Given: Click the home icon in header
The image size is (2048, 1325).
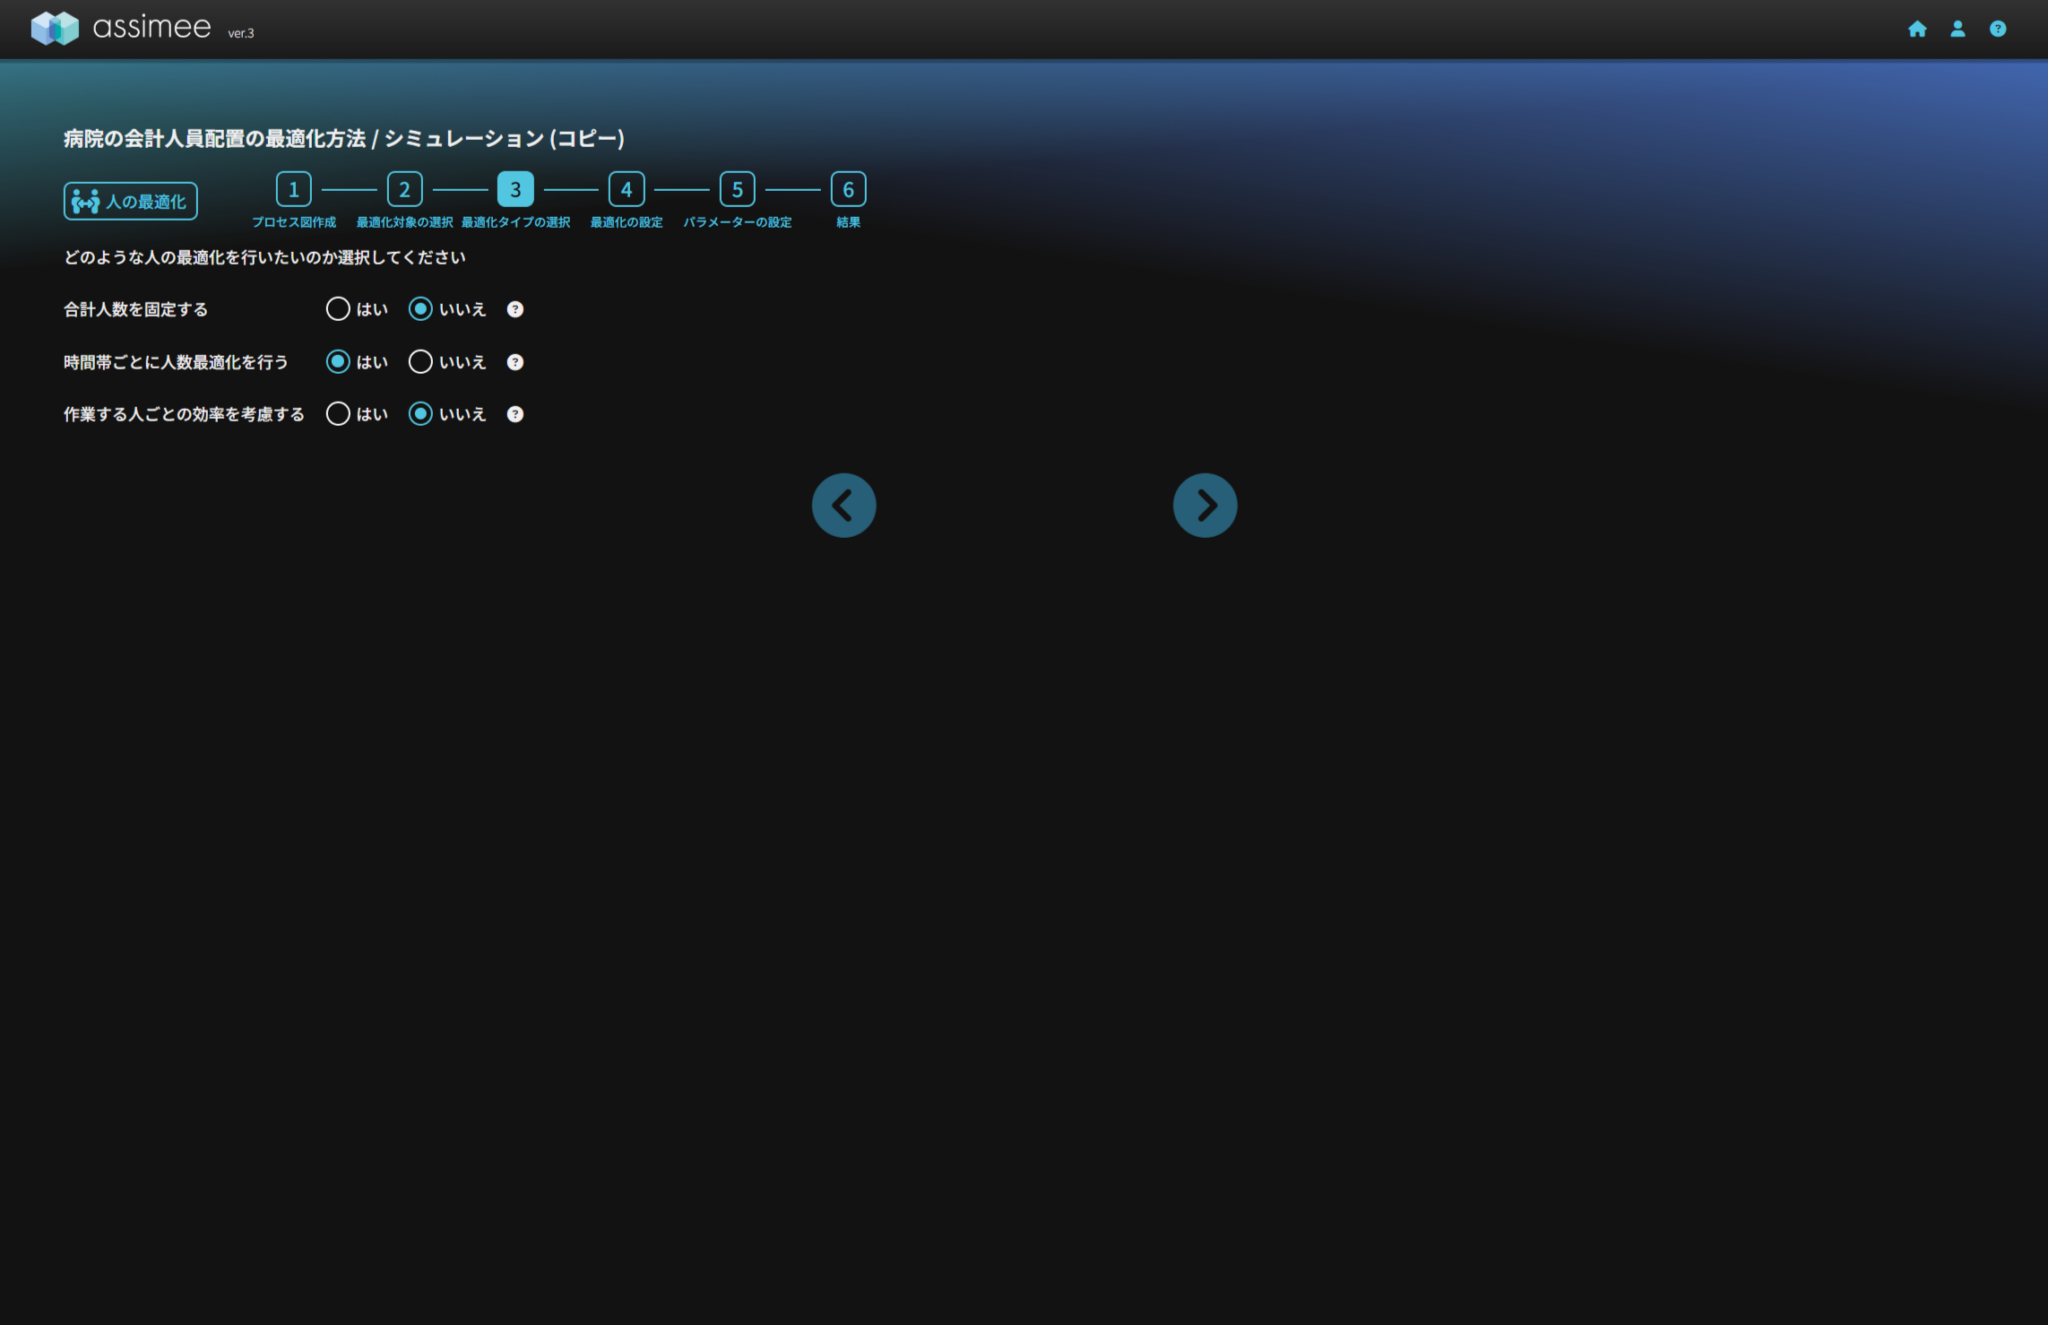Looking at the screenshot, I should (1917, 29).
